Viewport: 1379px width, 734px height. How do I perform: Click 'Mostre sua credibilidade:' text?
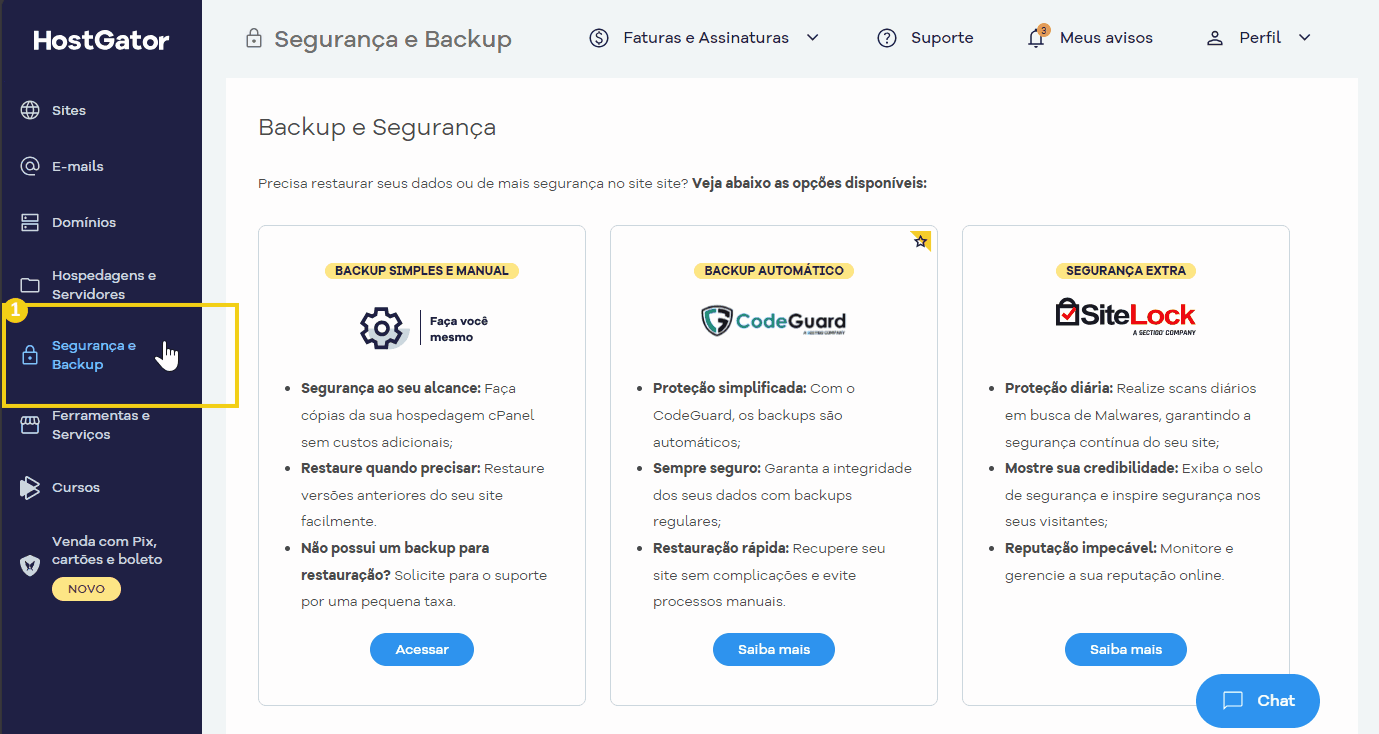[x=1091, y=468]
